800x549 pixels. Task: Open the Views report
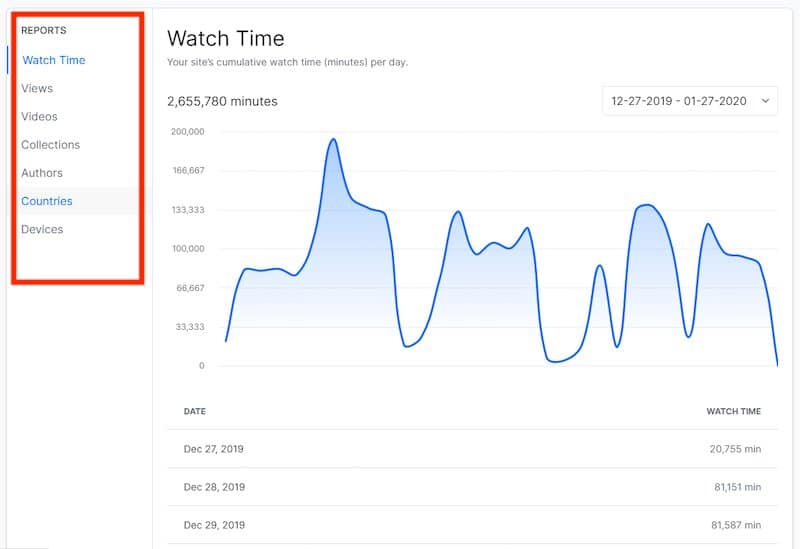click(x=37, y=88)
